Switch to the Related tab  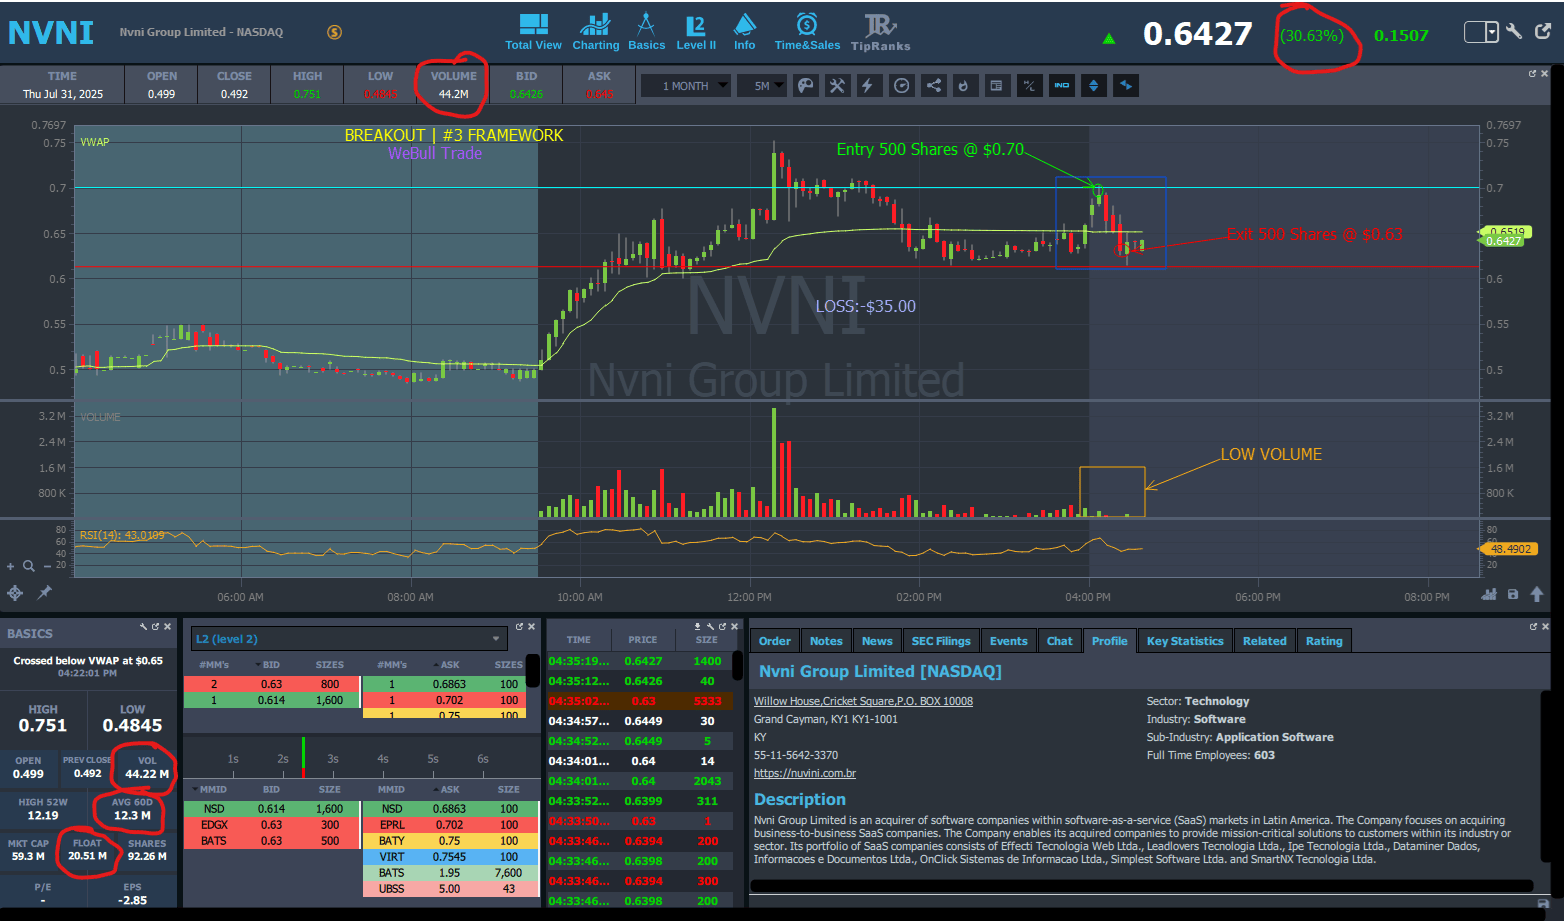(x=1265, y=641)
